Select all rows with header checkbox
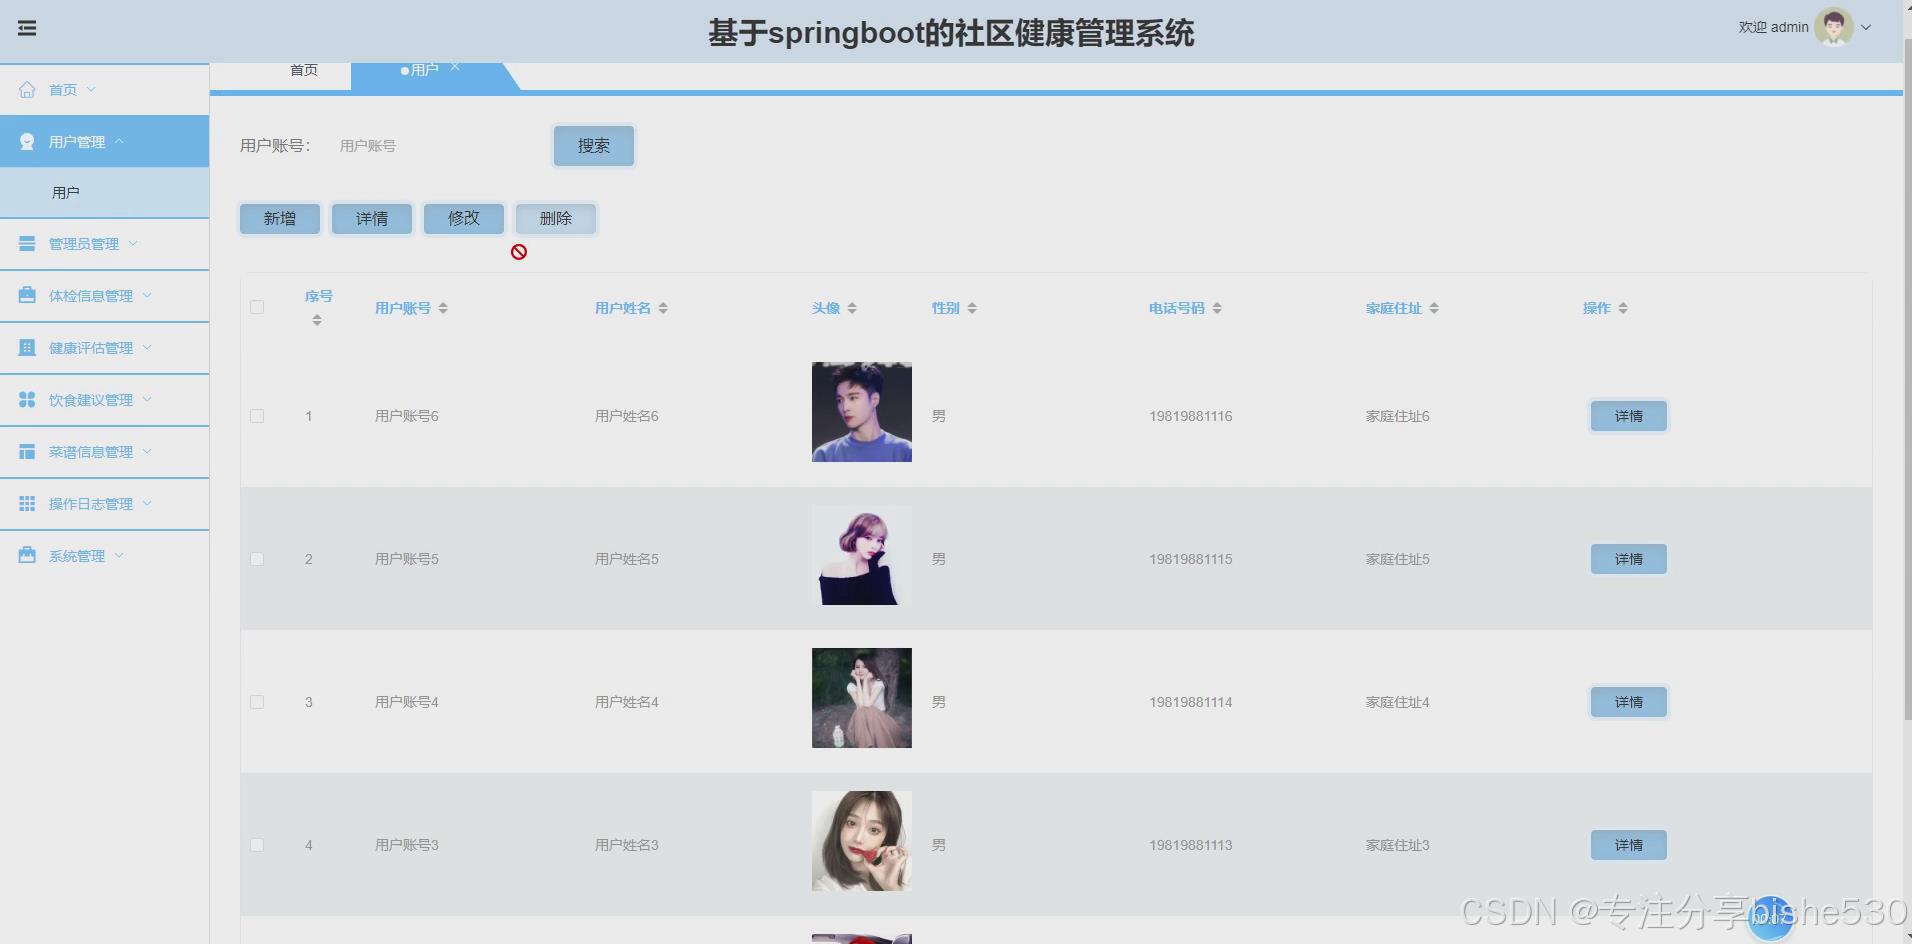 (x=257, y=307)
